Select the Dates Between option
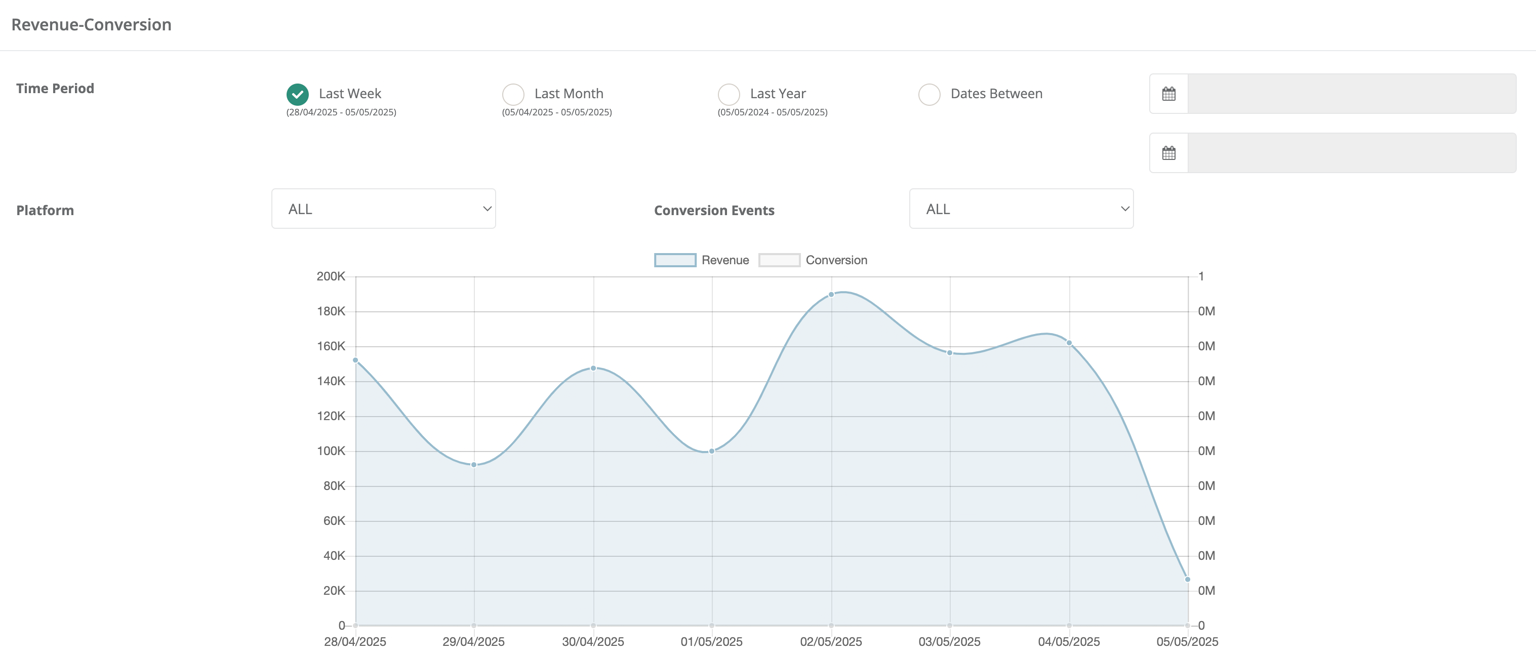This screenshot has height=656, width=1536. (929, 93)
